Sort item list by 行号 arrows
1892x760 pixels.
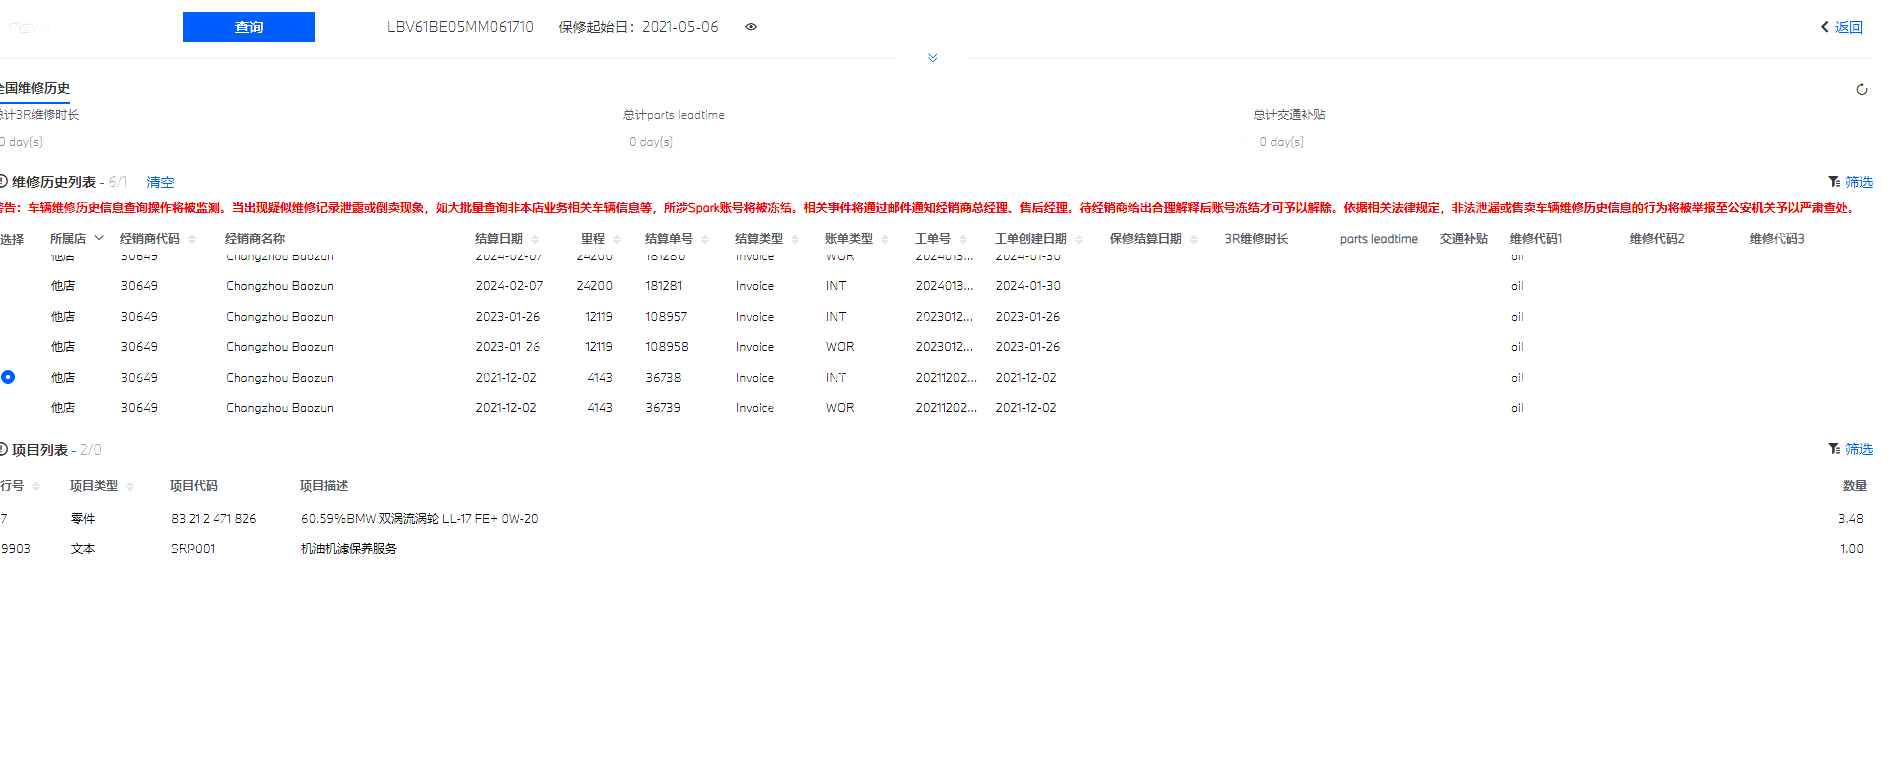pyautogui.click(x=36, y=486)
